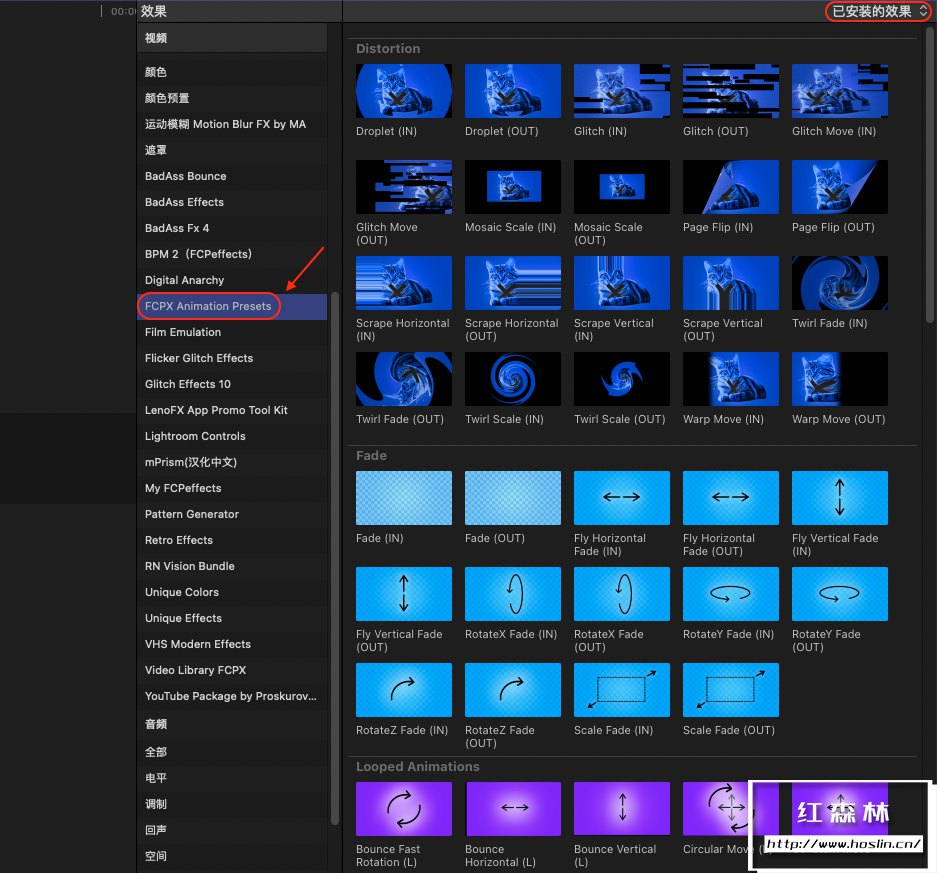Screen dimensions: 937x873
Task: Select 运动模糊 Motion Blur FX by MA
Action: tap(232, 124)
